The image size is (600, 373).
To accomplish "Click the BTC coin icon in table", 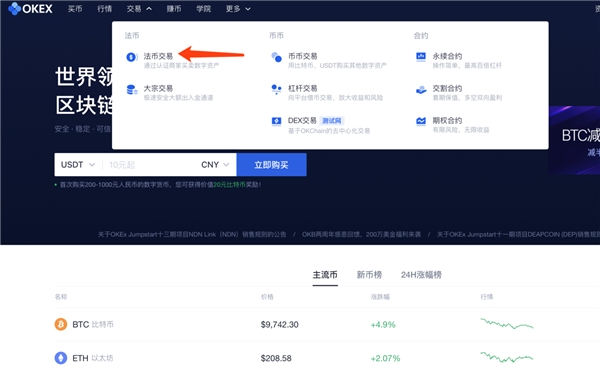I will (60, 324).
